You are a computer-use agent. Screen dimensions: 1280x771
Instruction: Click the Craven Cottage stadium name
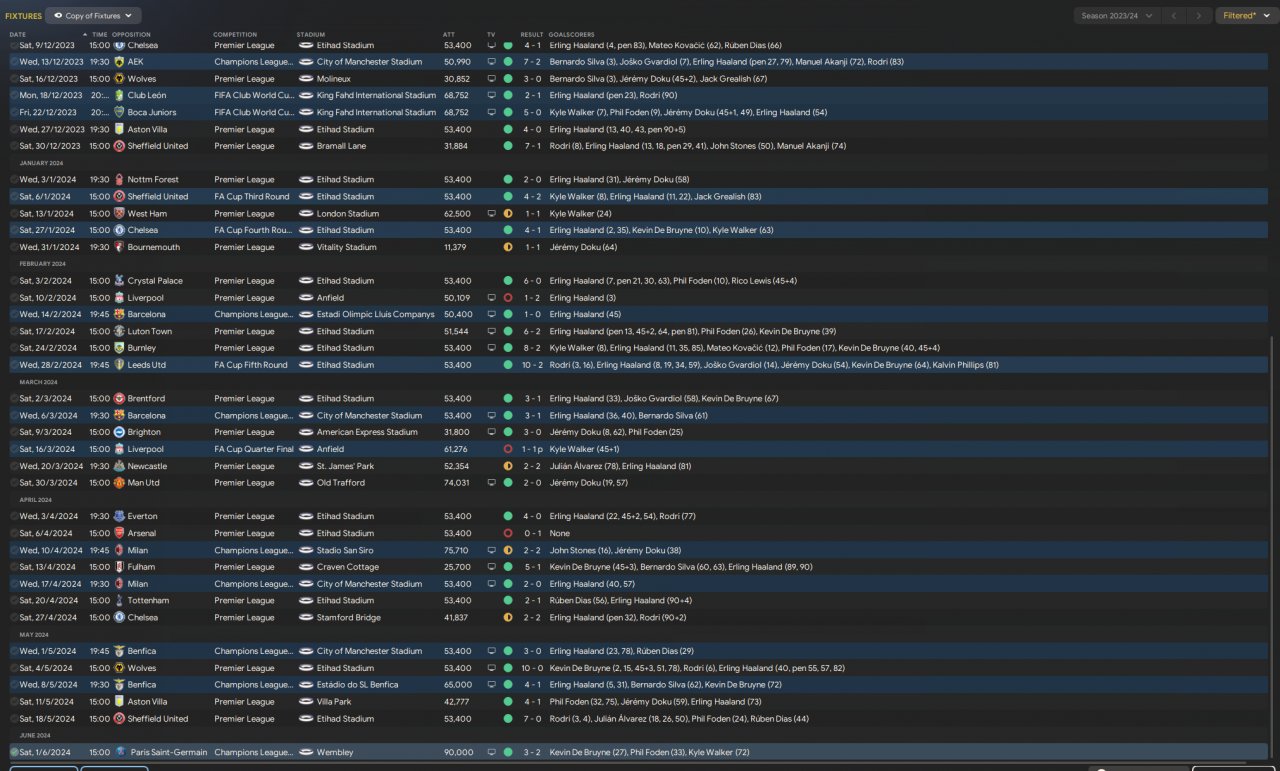pyautogui.click(x=346, y=567)
